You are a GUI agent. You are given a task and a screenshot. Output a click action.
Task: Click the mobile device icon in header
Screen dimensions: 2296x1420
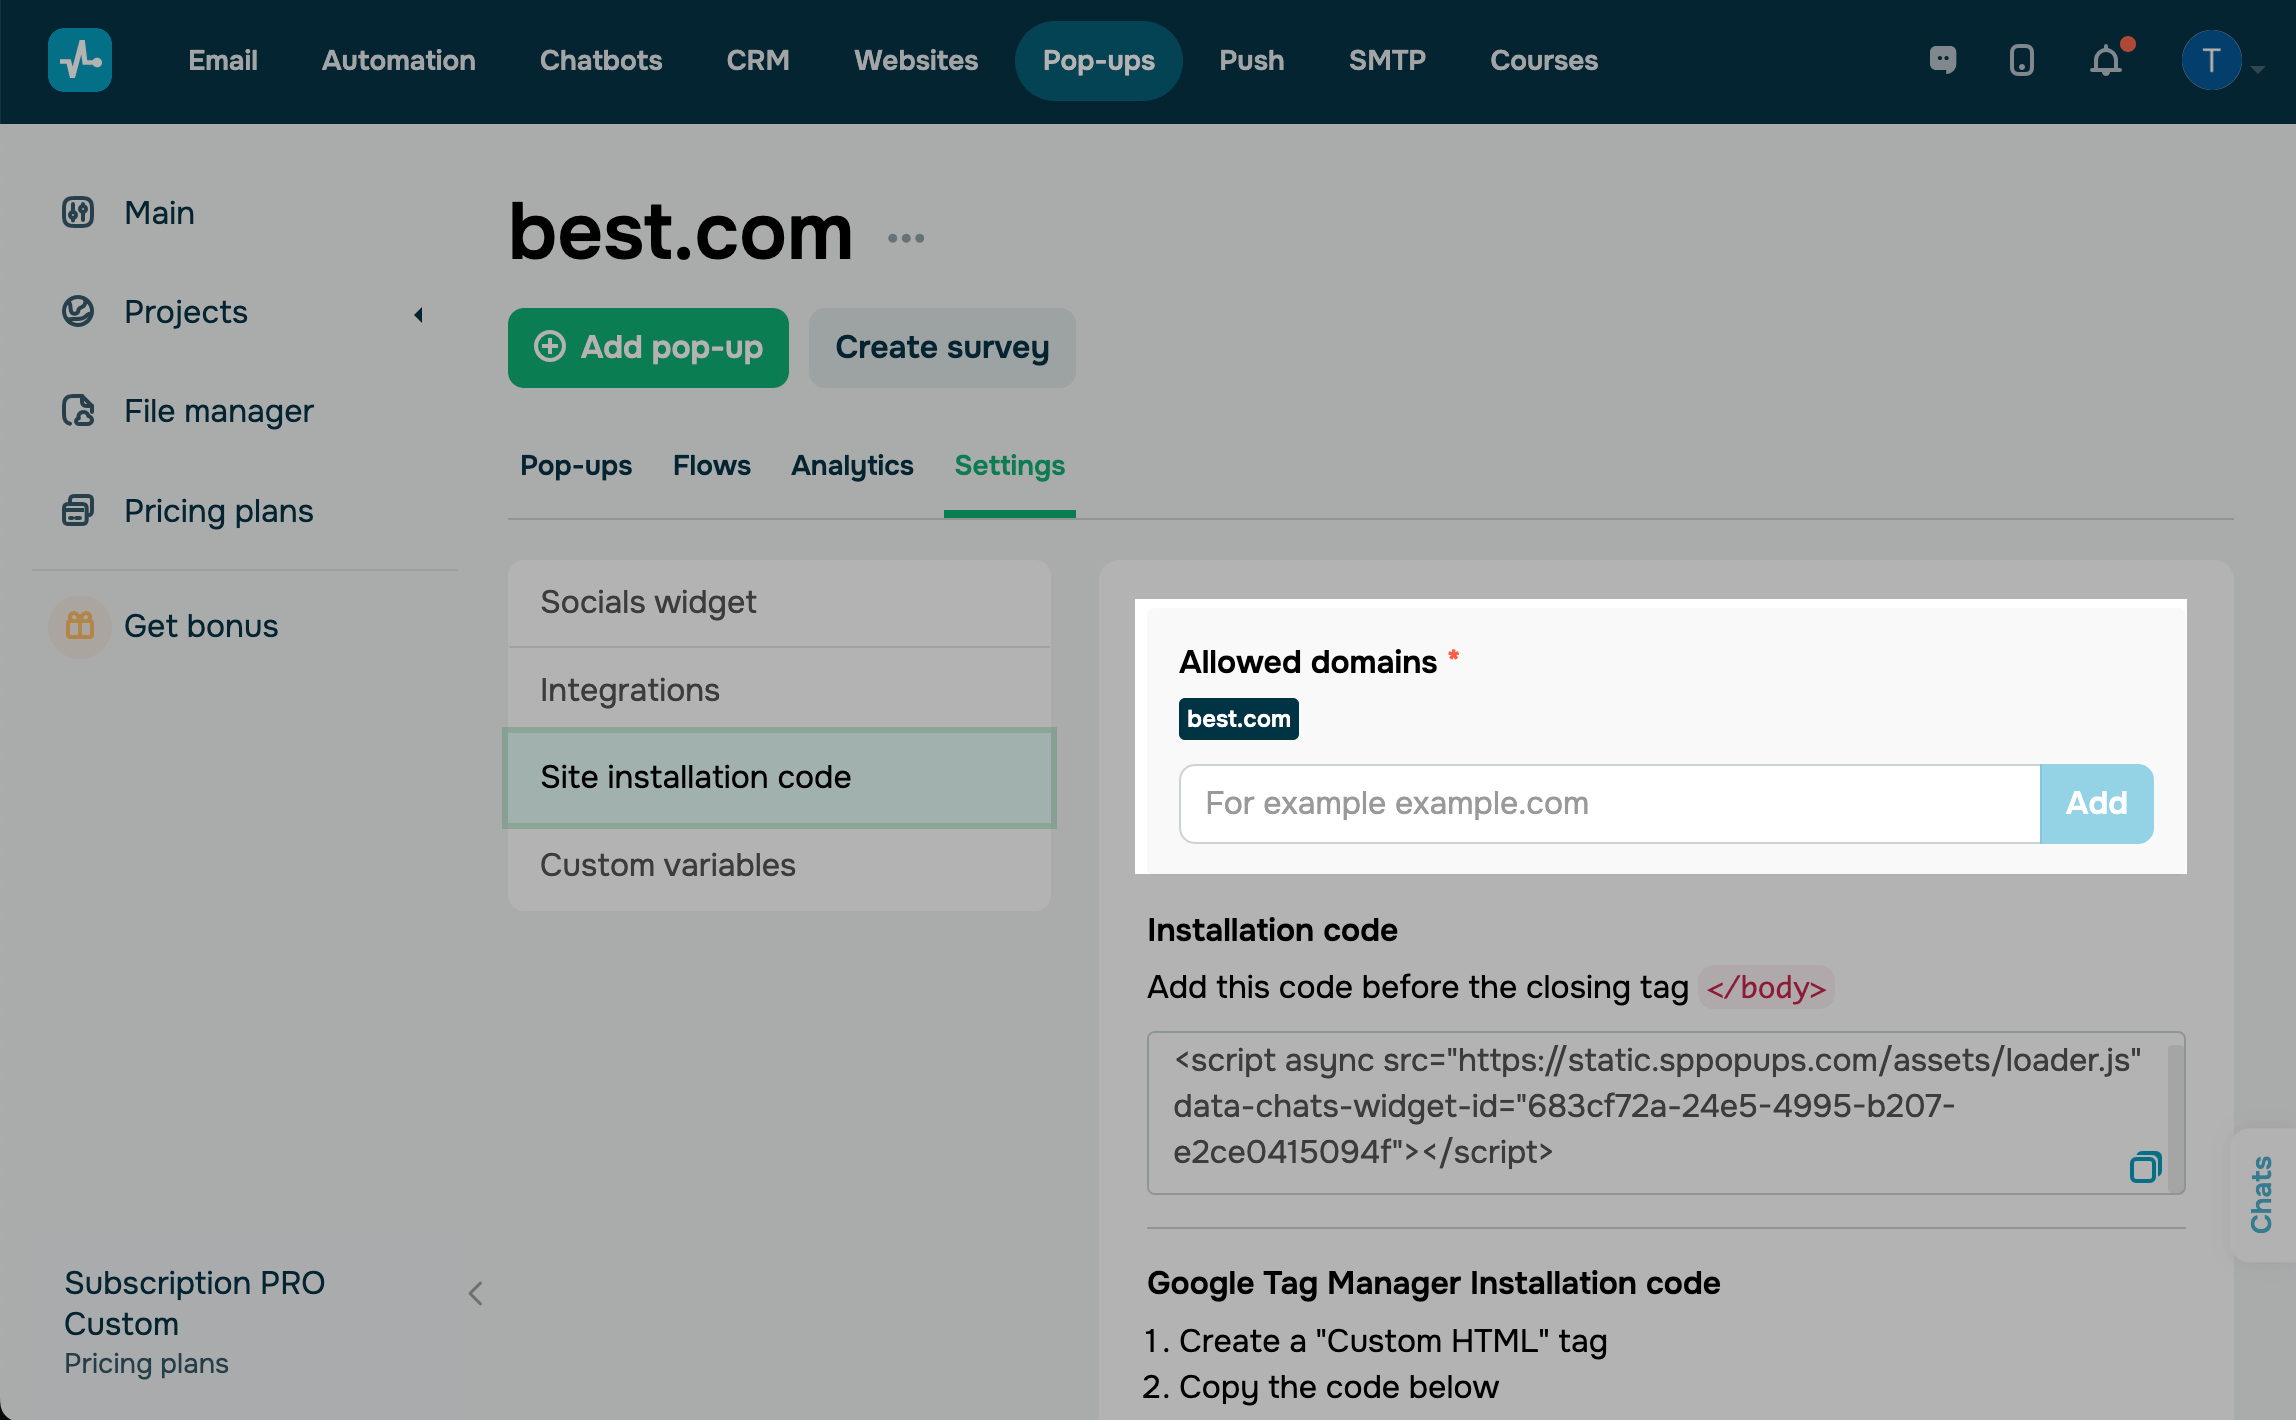coord(2021,60)
